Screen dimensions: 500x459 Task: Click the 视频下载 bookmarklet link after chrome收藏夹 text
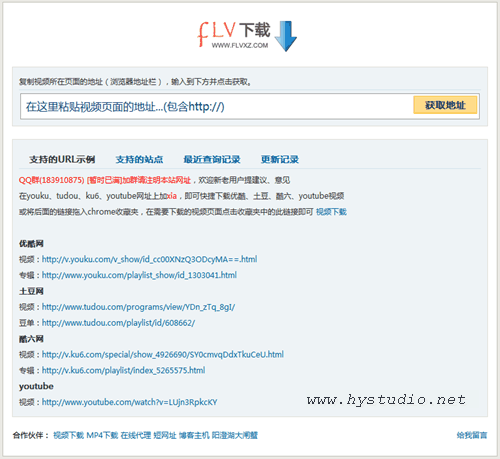point(331,212)
